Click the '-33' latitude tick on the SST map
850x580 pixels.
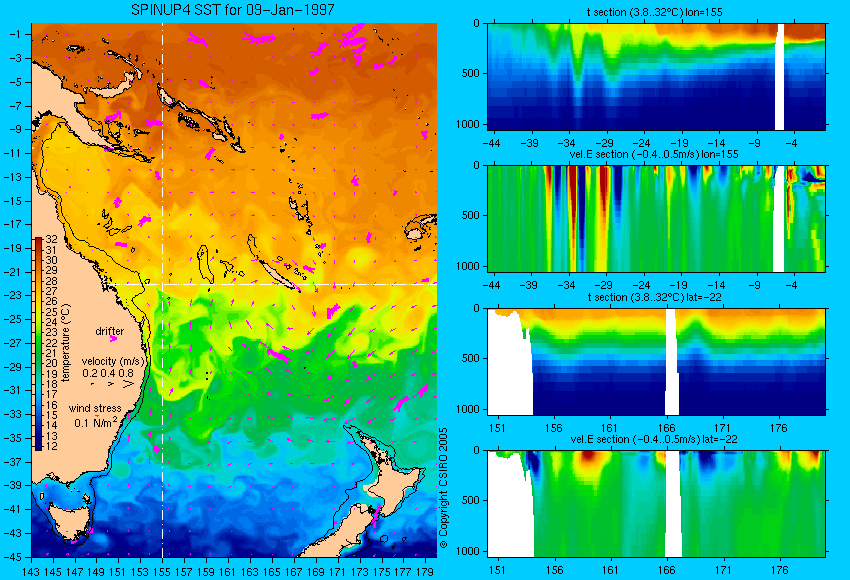(x=12, y=414)
